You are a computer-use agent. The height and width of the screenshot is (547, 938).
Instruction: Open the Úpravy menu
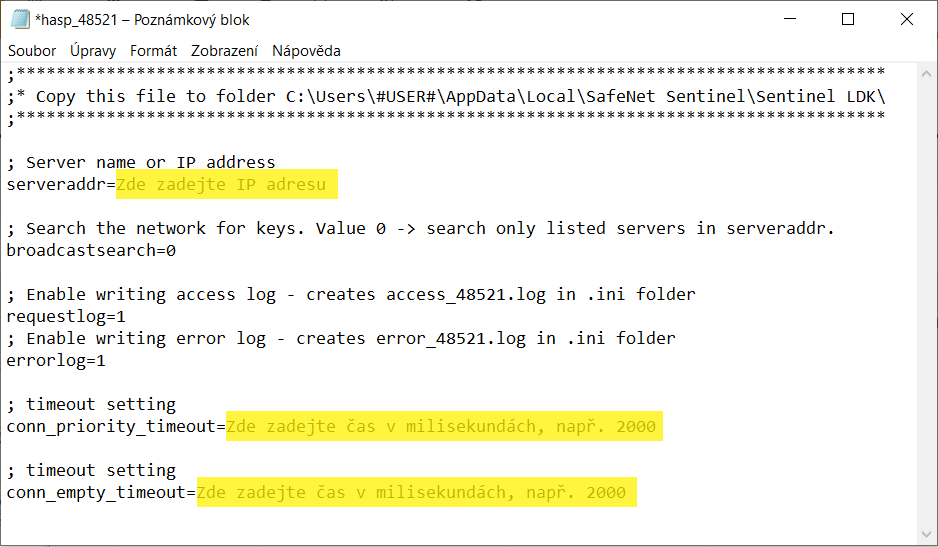click(93, 51)
